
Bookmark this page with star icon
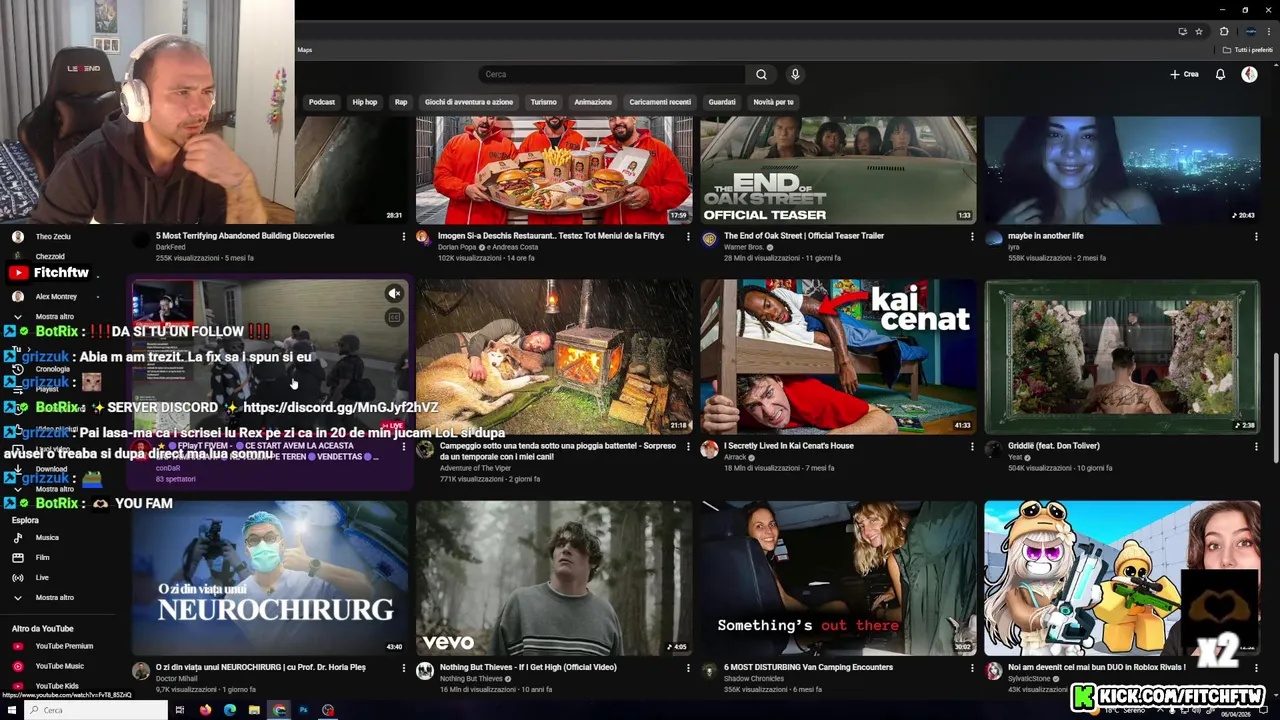(1199, 31)
